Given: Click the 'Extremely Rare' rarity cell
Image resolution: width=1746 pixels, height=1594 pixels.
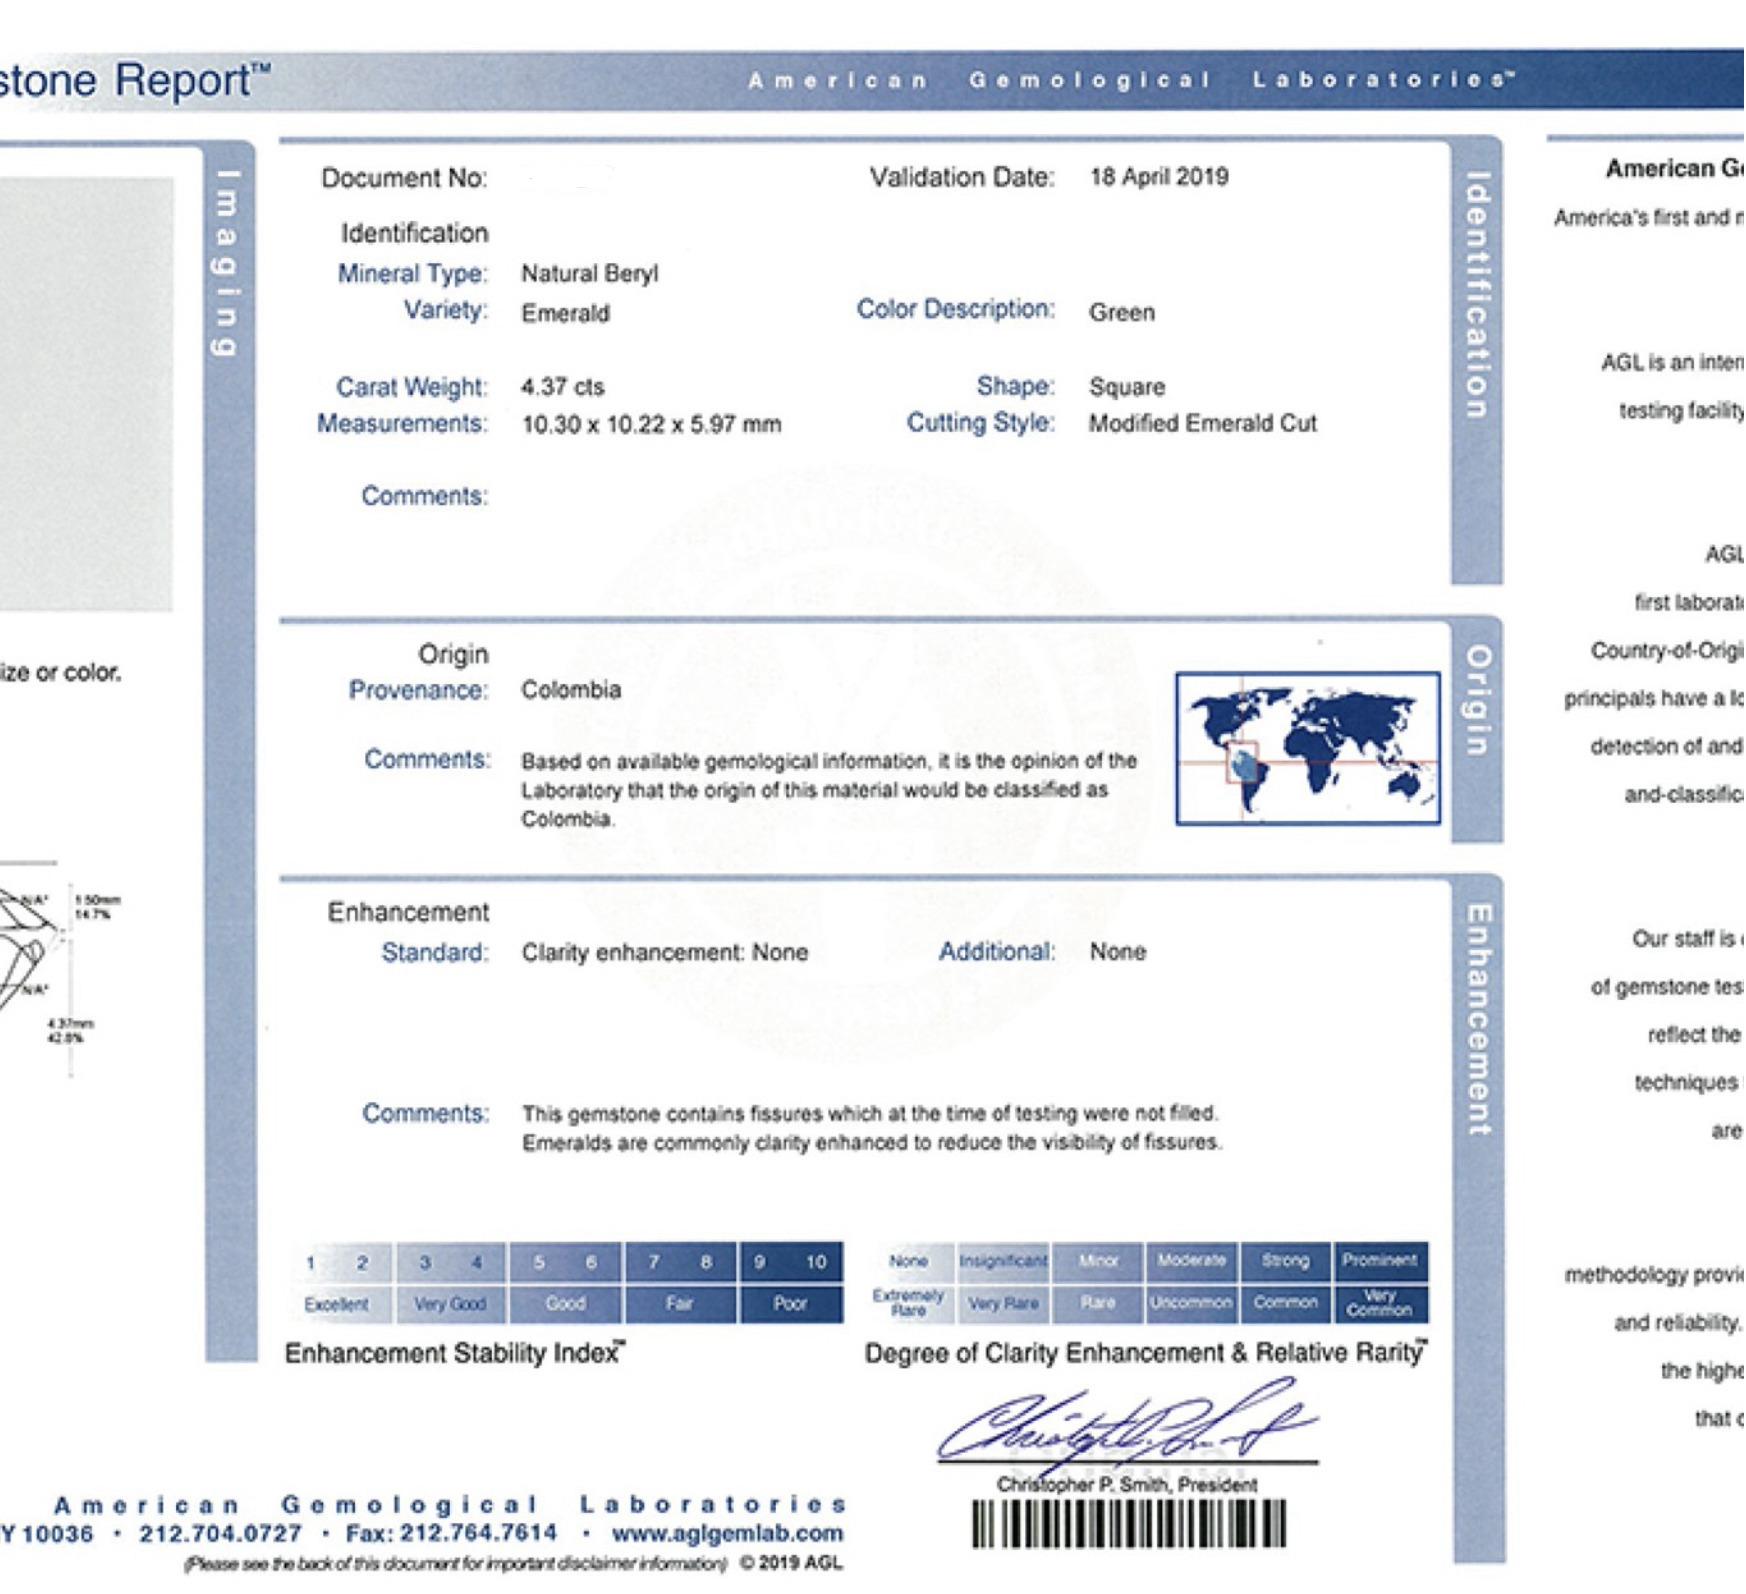Looking at the screenshot, I should [x=908, y=1303].
